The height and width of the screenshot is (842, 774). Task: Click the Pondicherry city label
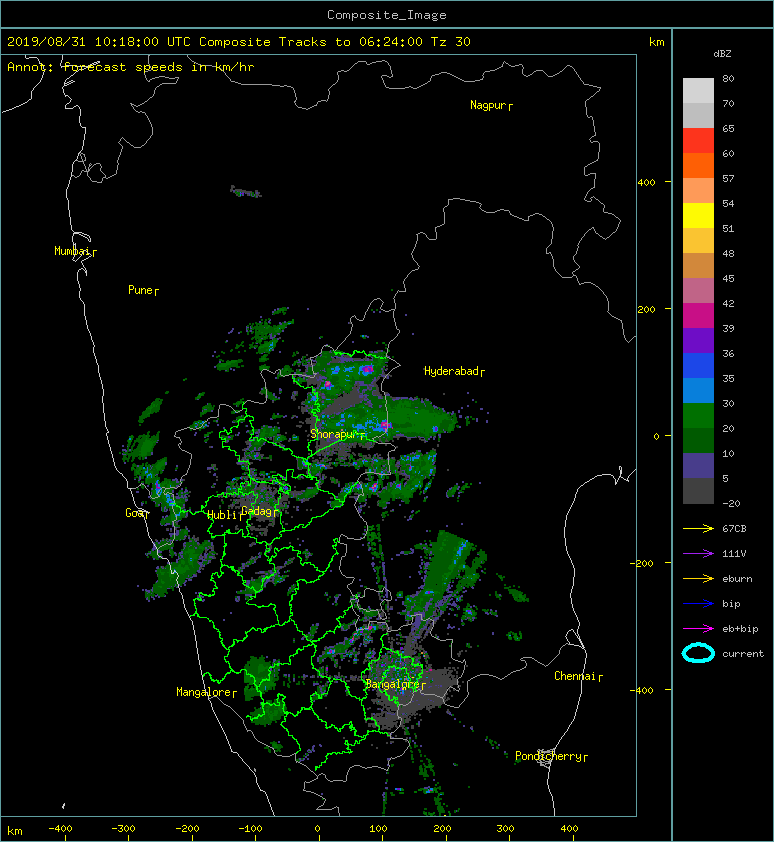(x=551, y=756)
